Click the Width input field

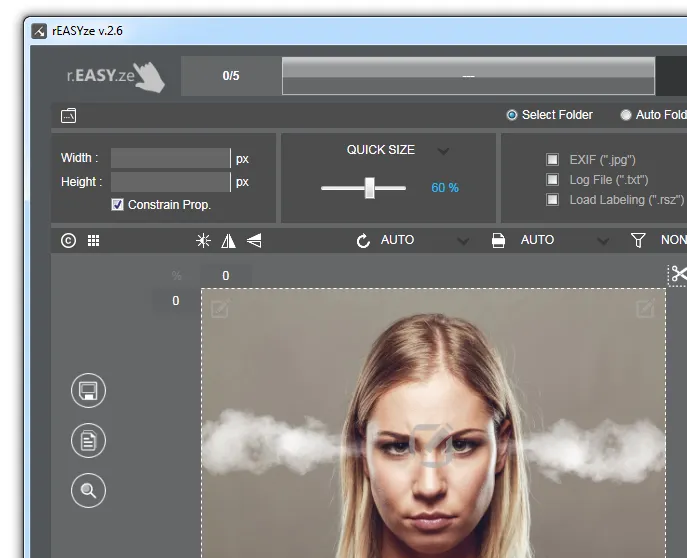pos(170,158)
